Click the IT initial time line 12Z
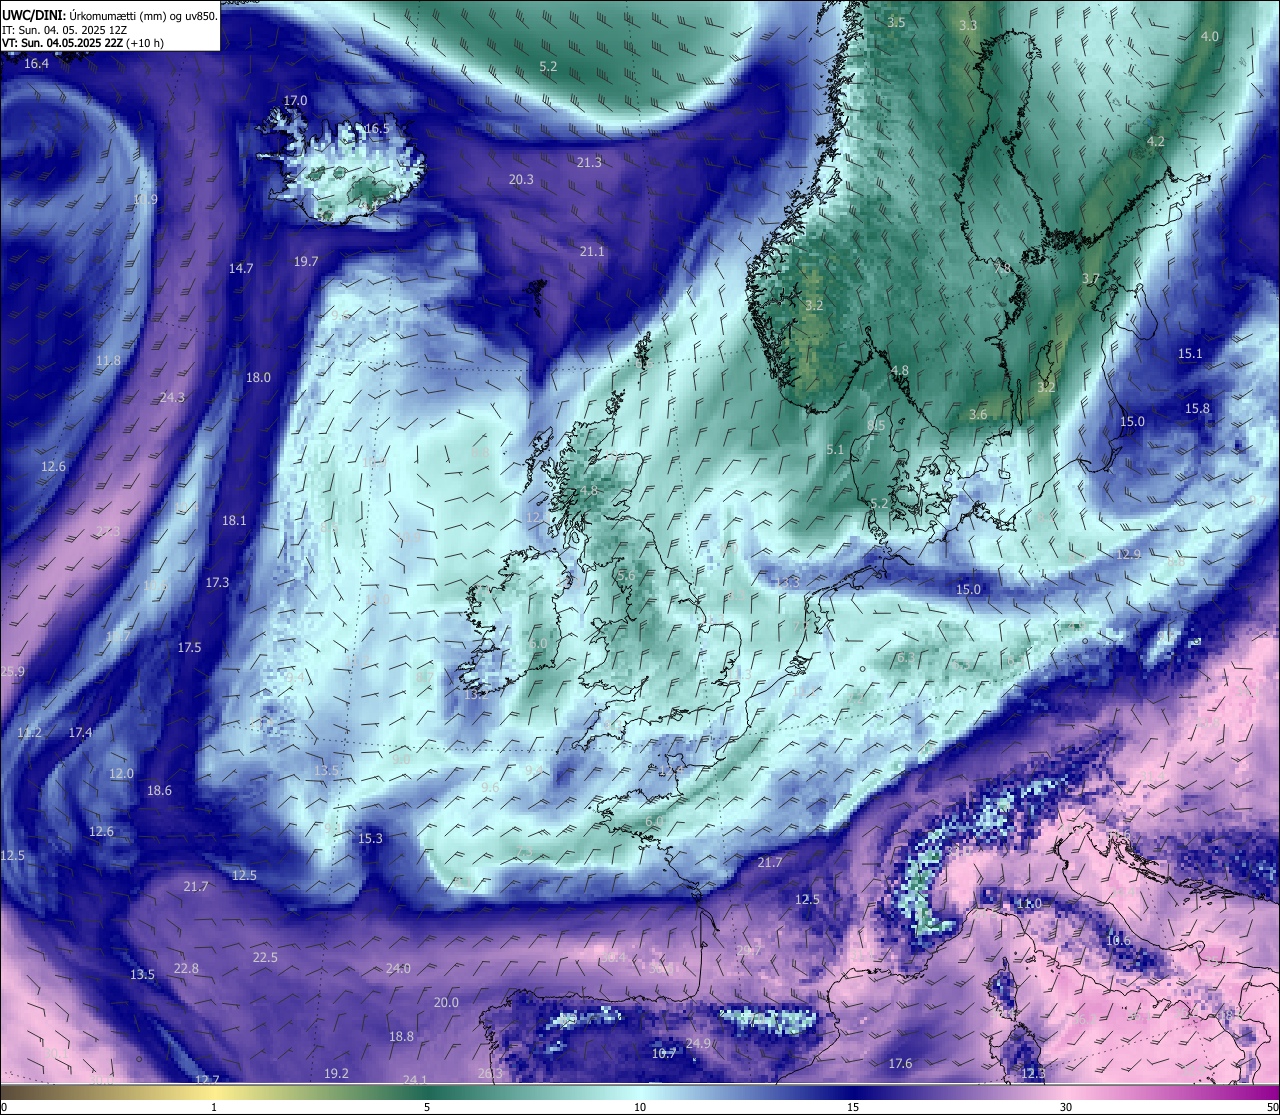Viewport: 1280px width, 1115px height. tap(64, 30)
